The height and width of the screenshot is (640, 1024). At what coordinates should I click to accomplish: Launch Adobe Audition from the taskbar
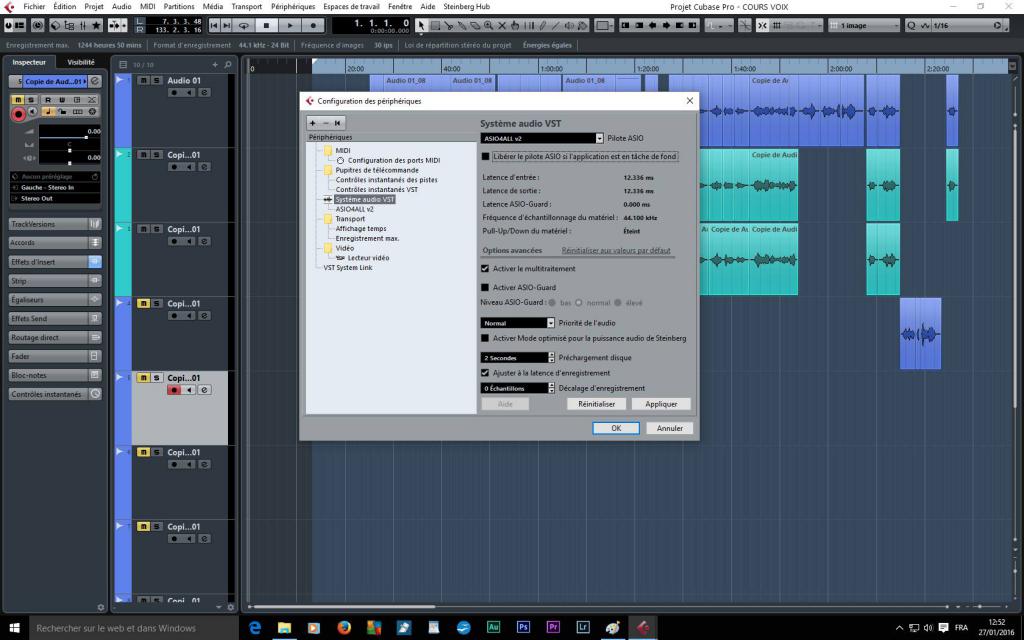click(x=494, y=628)
